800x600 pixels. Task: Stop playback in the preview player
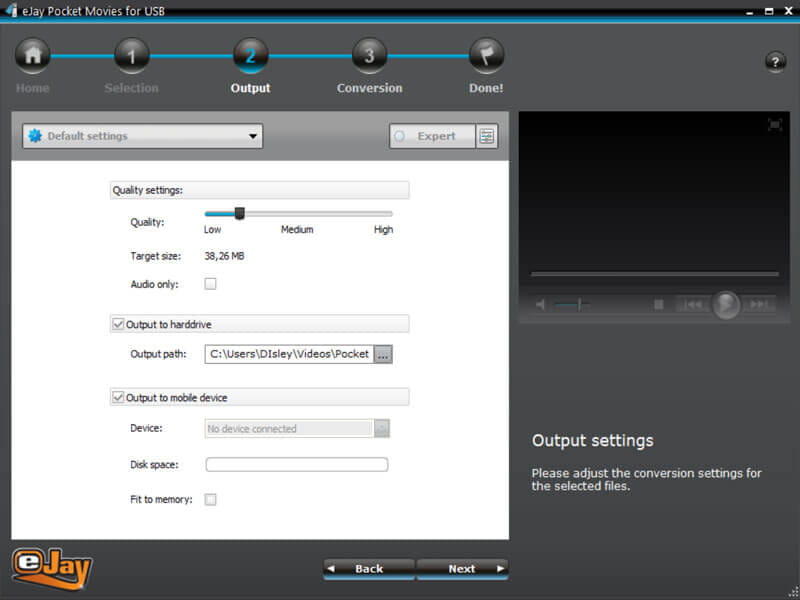[659, 305]
